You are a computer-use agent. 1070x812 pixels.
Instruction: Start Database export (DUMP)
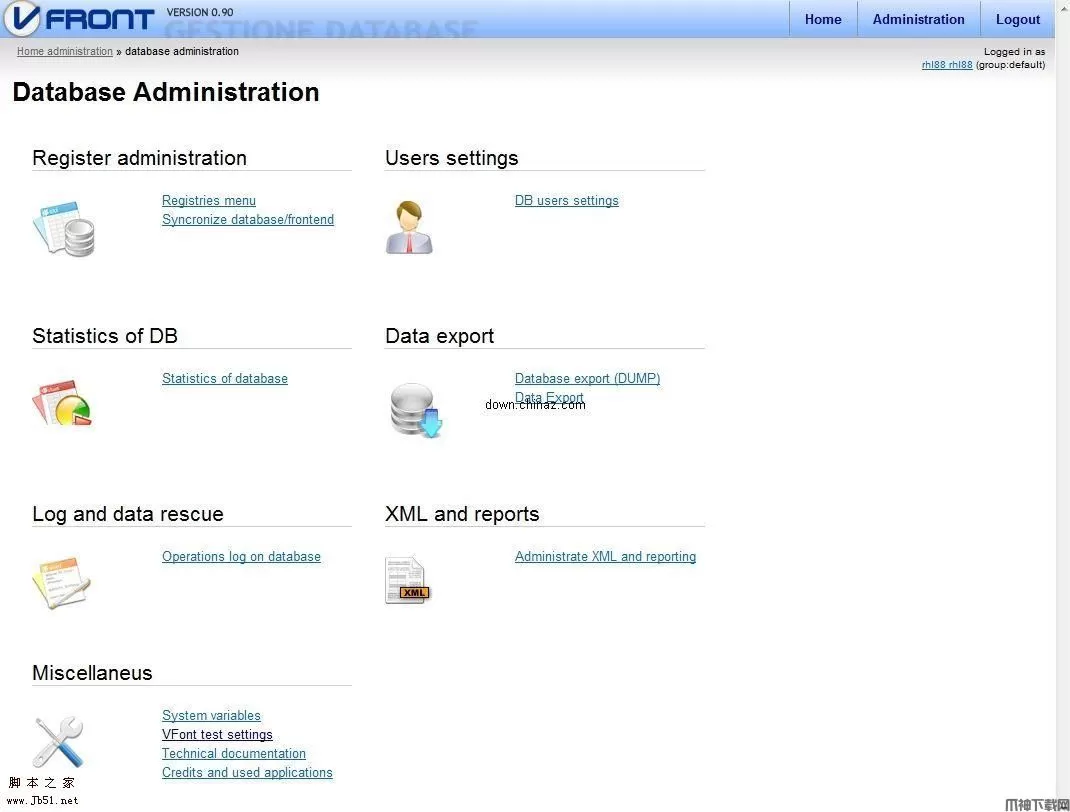(x=587, y=378)
